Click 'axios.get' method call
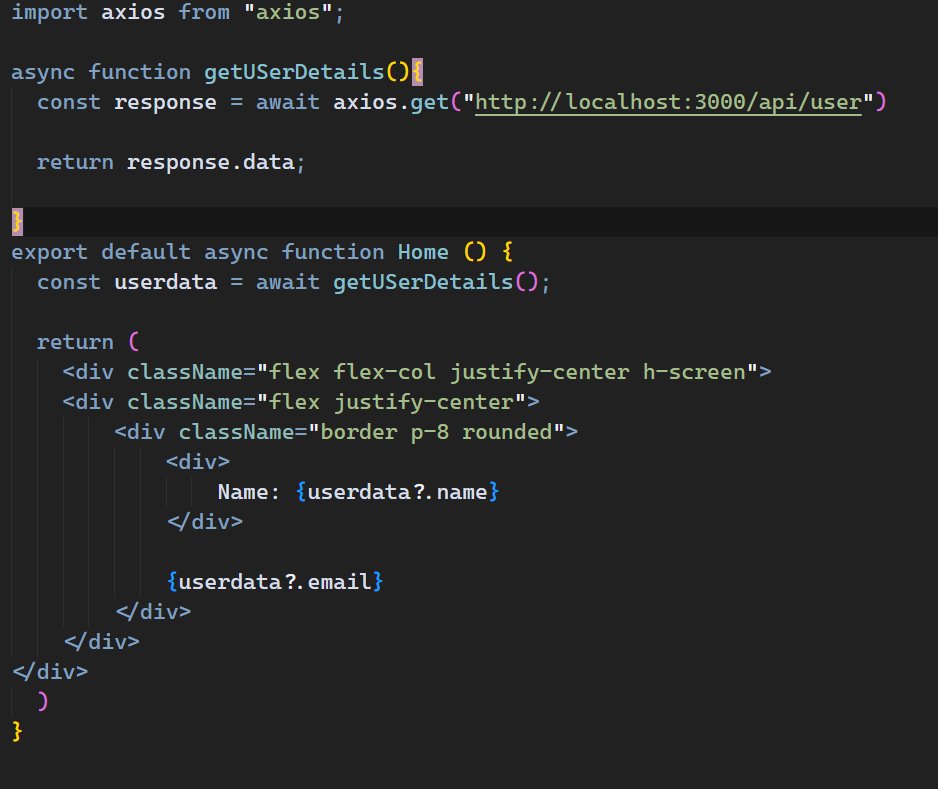Screen dimensions: 938x789 [x=391, y=102]
